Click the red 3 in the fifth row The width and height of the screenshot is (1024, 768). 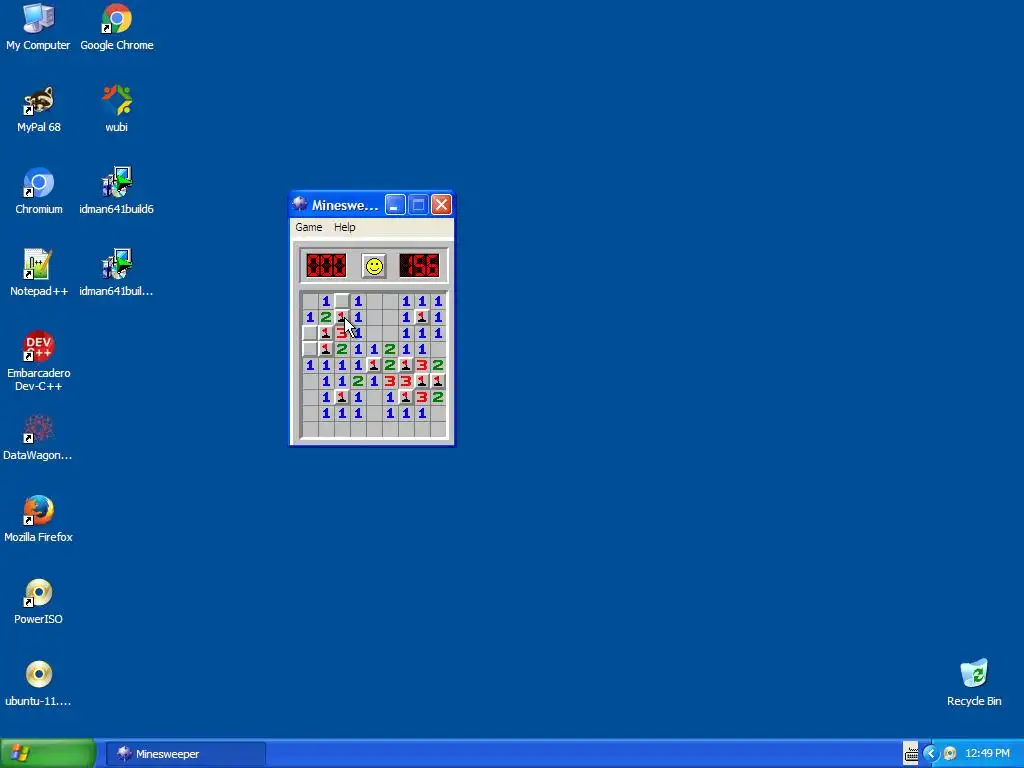click(422, 365)
